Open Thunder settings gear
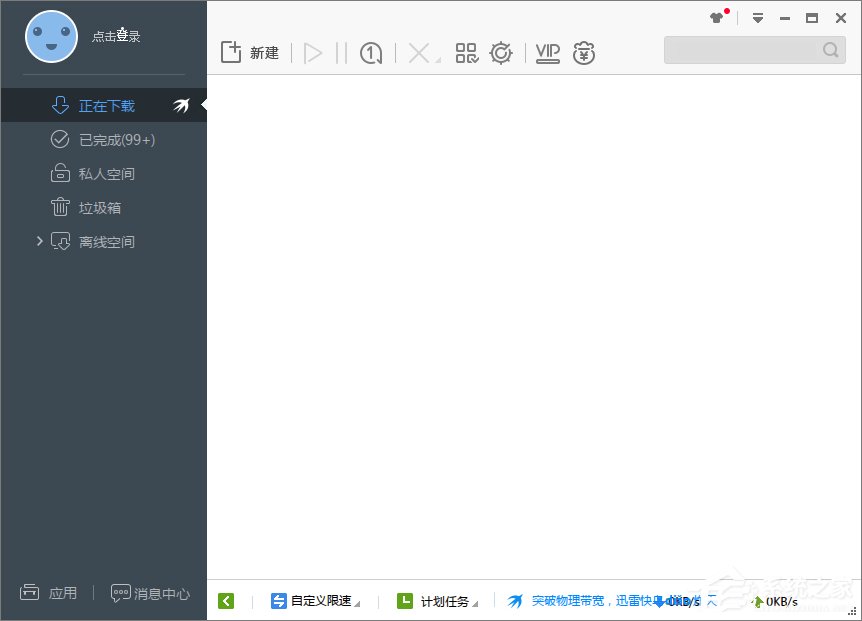The image size is (862, 621). click(501, 52)
